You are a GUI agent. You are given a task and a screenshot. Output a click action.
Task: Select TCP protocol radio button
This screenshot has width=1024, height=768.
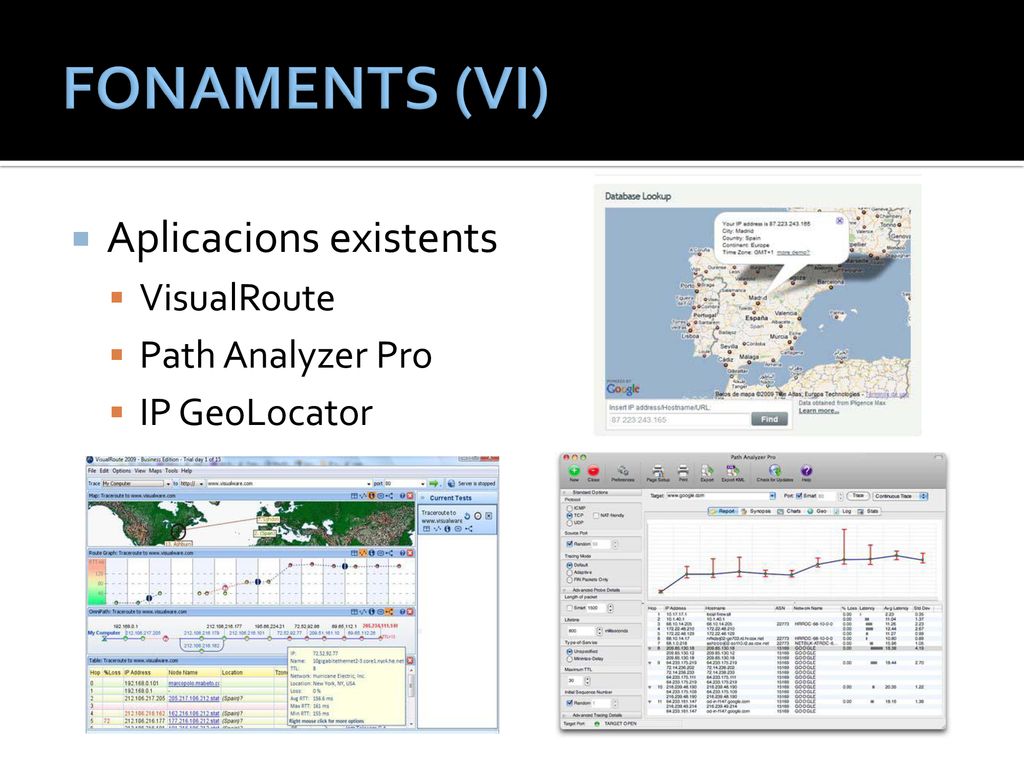[x=569, y=515]
